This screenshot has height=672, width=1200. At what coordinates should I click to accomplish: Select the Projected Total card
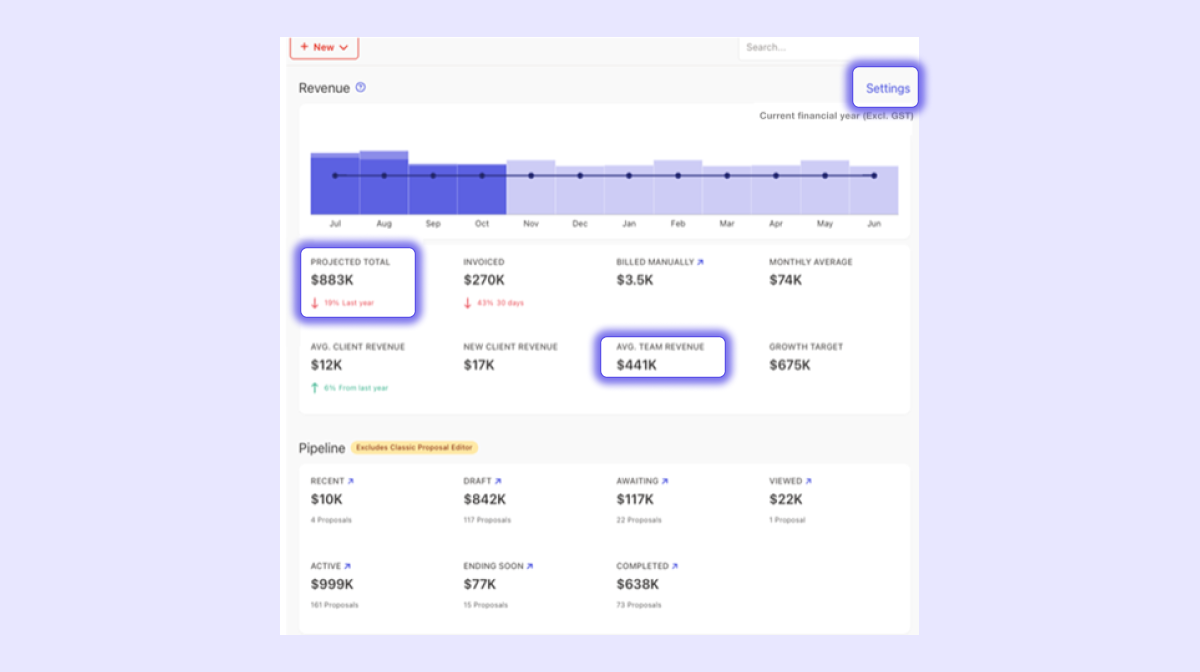pos(358,283)
